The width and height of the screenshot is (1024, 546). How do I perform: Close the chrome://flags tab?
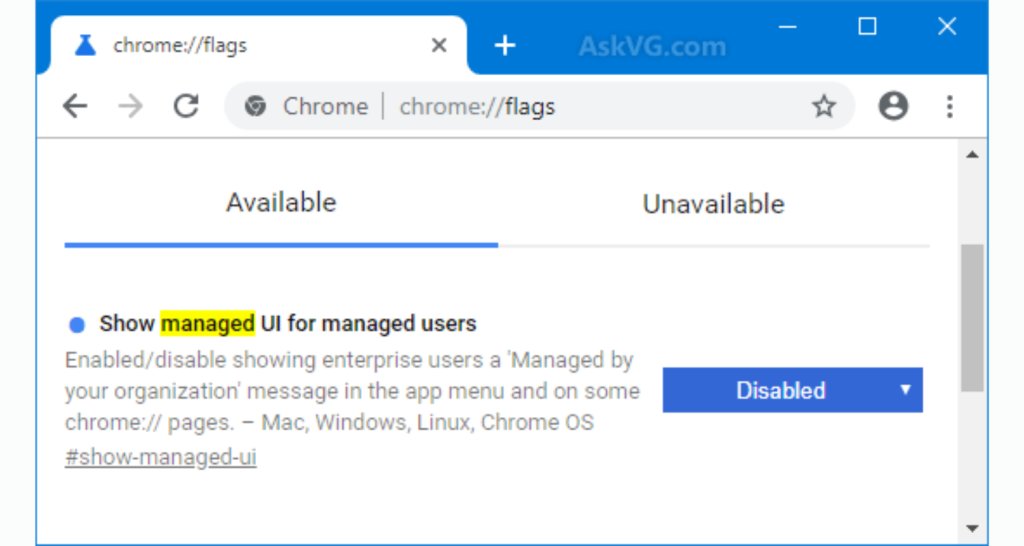440,45
